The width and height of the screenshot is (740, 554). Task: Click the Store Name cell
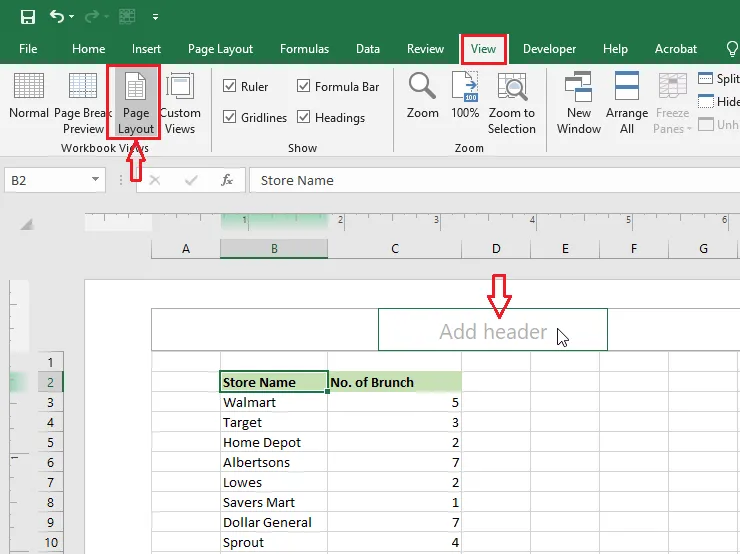274,382
